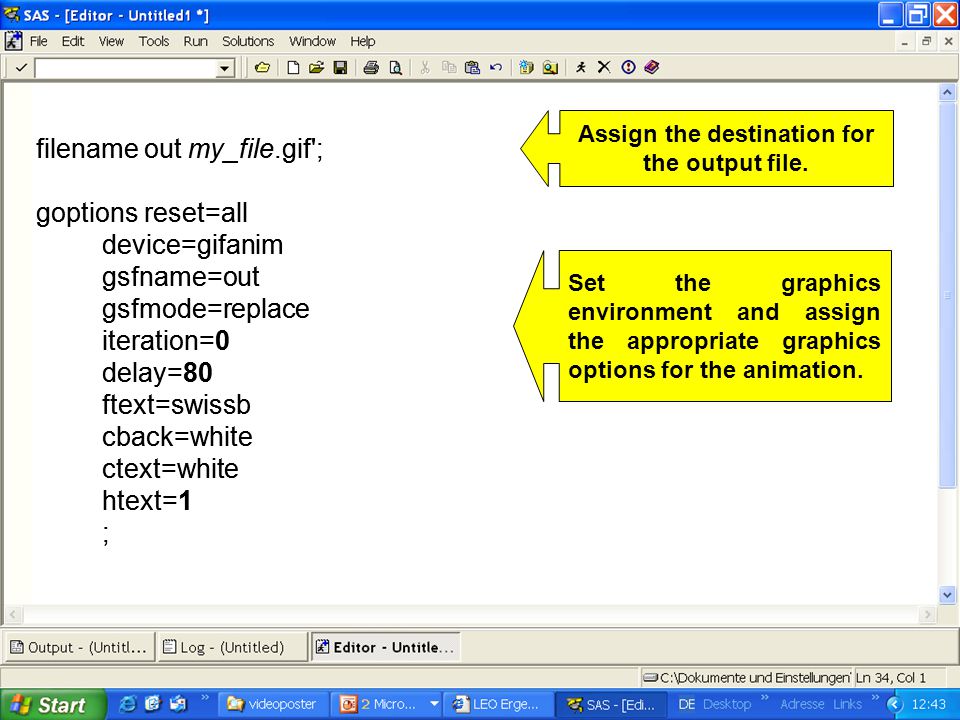Click SAS - [Edi... taskbar button

click(x=611, y=705)
